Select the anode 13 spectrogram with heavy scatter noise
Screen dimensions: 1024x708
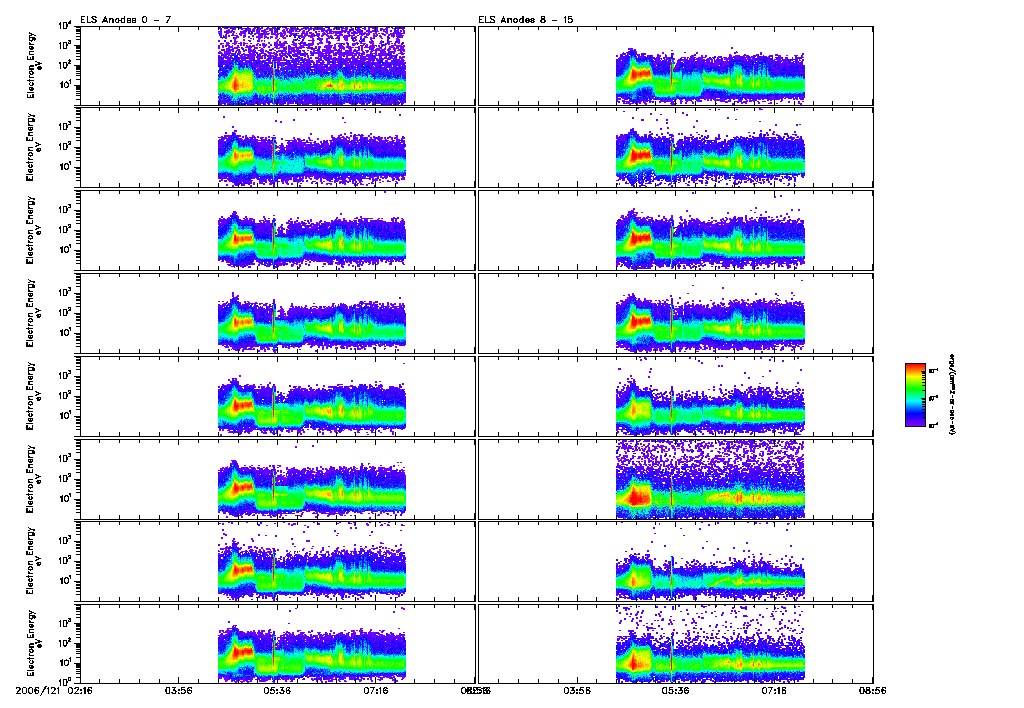675,479
